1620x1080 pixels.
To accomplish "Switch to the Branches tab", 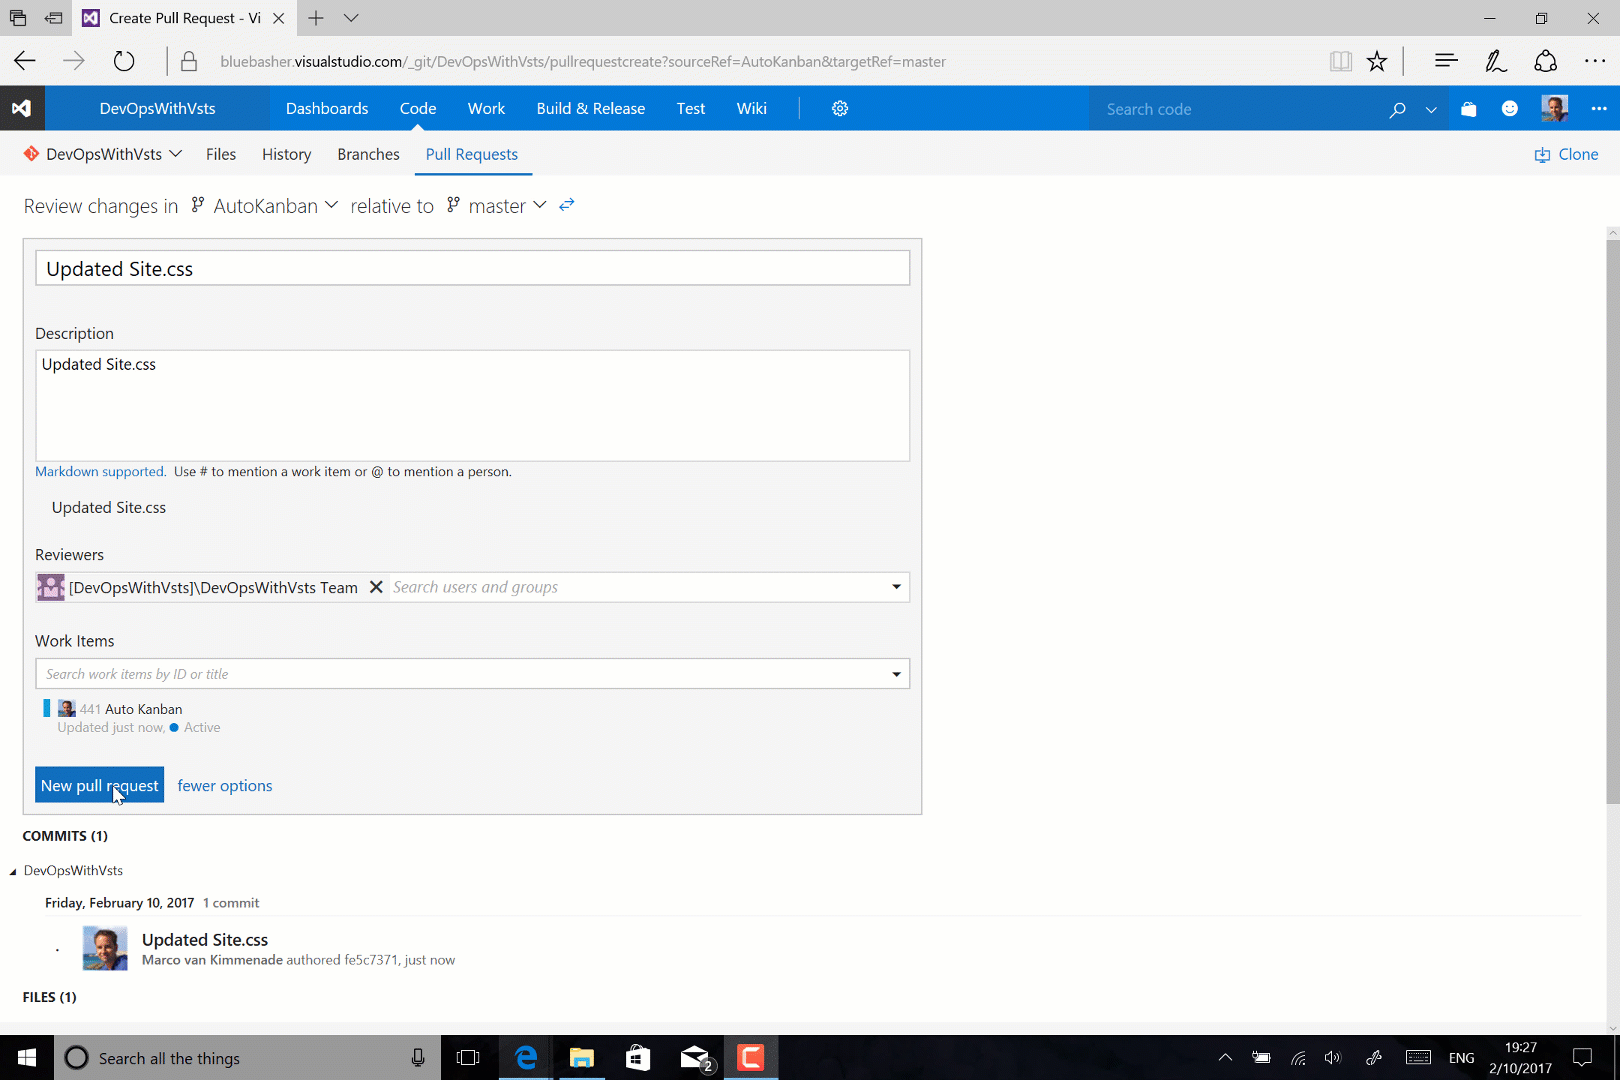I will [x=368, y=154].
